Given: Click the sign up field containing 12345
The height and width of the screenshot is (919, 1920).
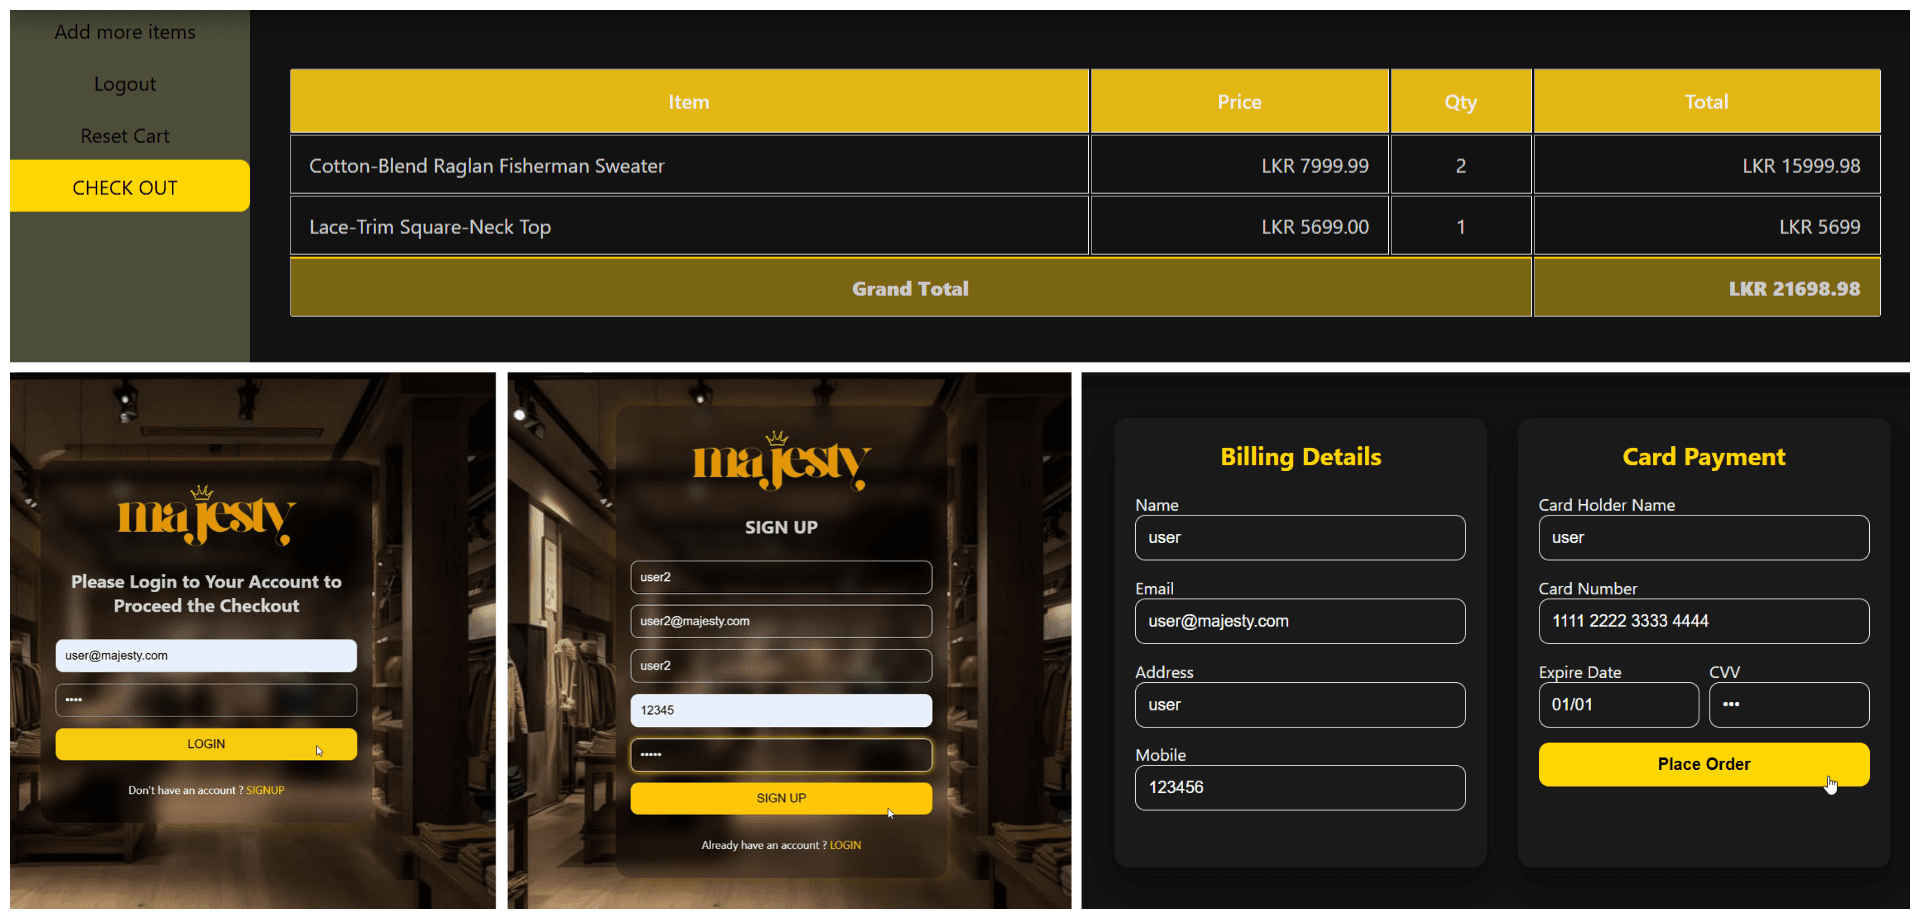Looking at the screenshot, I should [781, 710].
